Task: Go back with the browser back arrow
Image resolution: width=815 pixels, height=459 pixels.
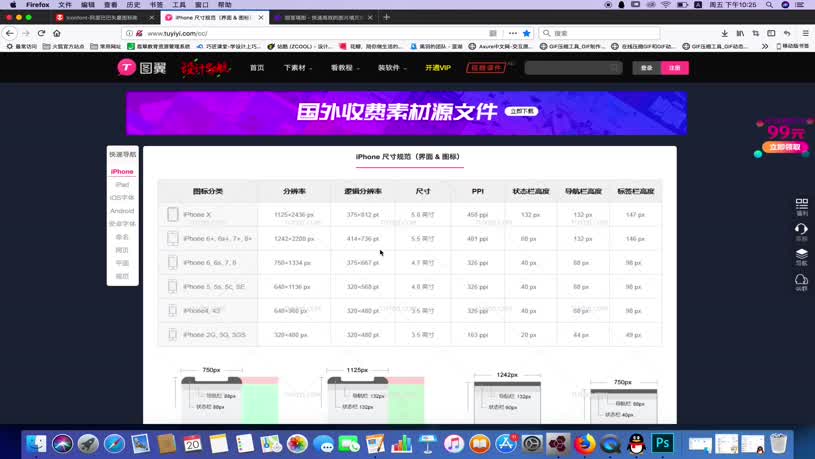Action: pyautogui.click(x=10, y=33)
